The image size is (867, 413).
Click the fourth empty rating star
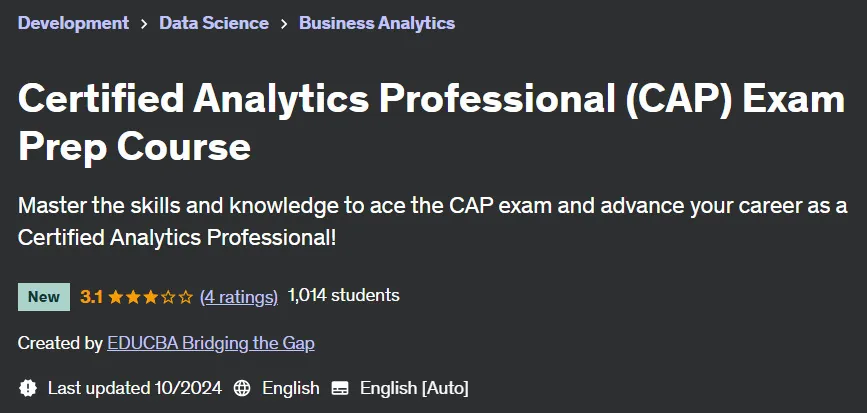click(x=169, y=297)
